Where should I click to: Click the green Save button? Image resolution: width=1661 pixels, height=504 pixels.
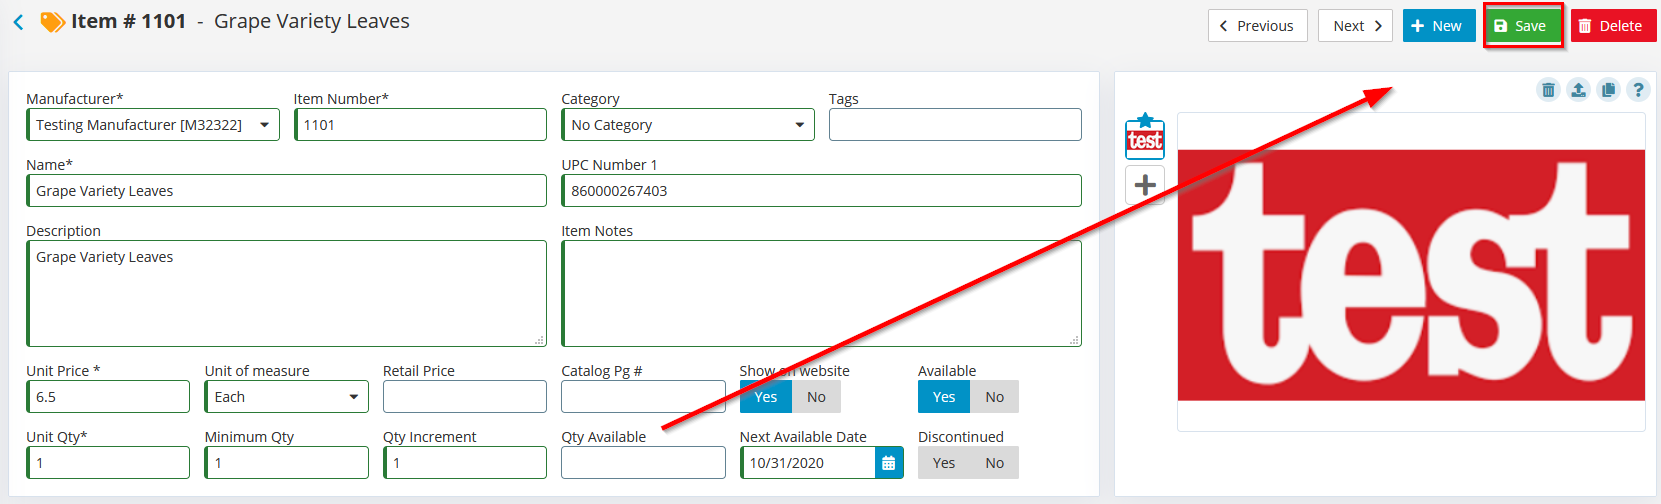pyautogui.click(x=1522, y=26)
